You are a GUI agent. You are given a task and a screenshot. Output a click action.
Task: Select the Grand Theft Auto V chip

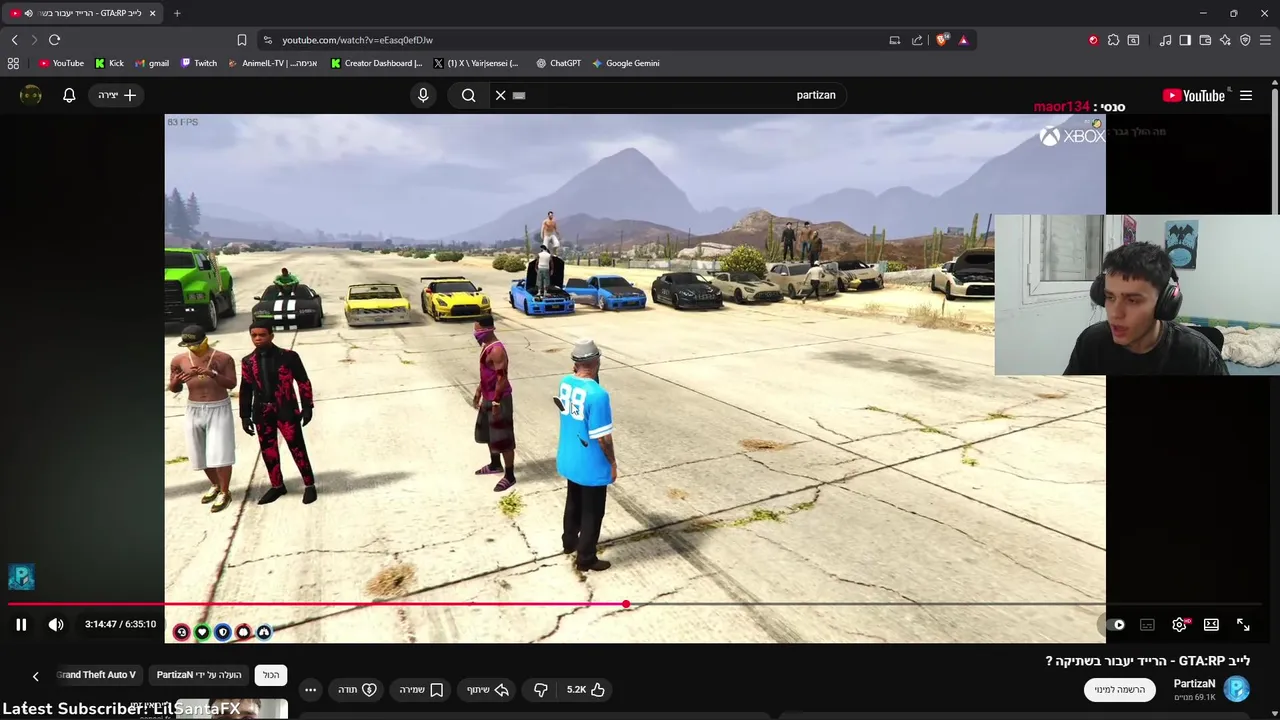pos(97,675)
